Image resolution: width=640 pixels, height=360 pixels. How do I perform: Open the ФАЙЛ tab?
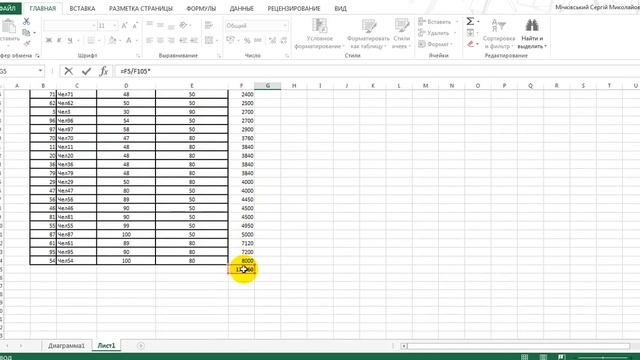point(8,8)
